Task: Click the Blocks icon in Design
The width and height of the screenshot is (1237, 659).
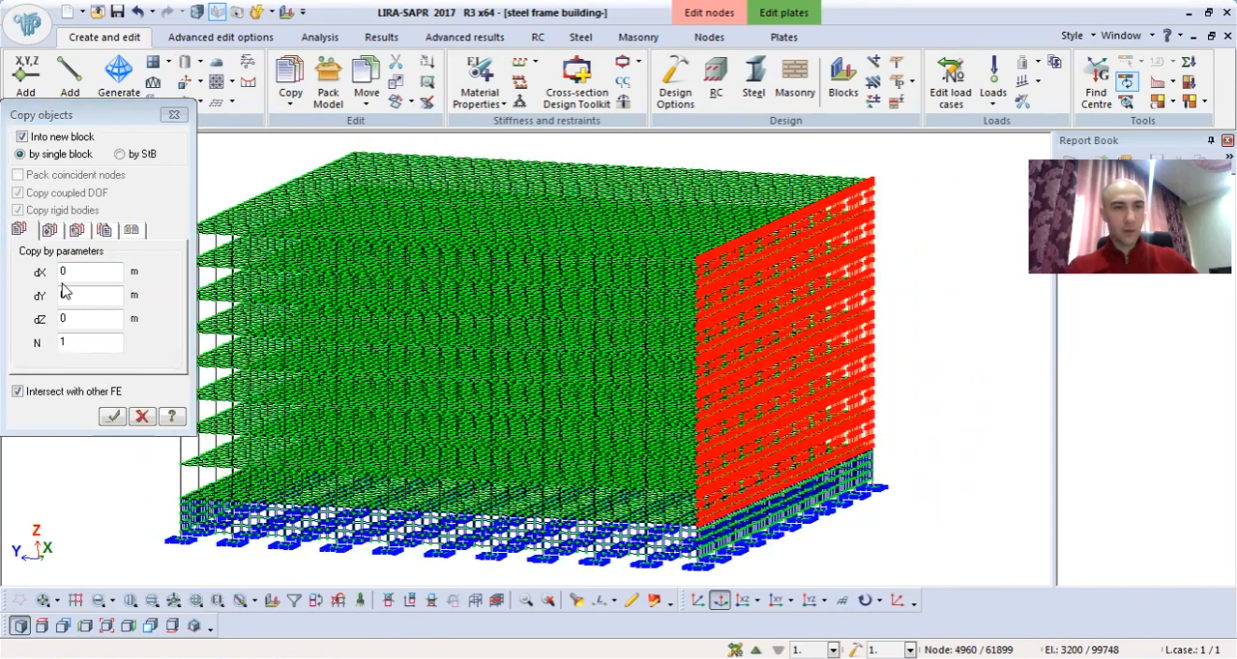Action: click(x=843, y=71)
